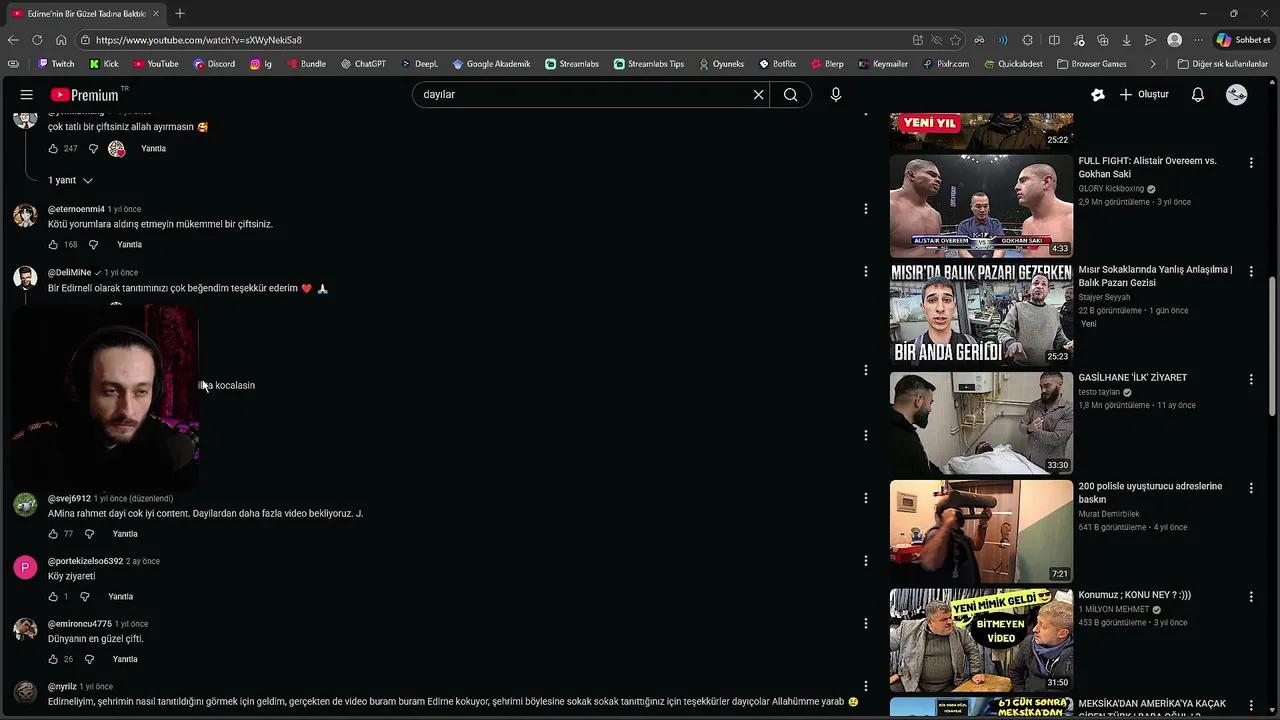This screenshot has height=720, width=1280.
Task: Open the sparkle icon beside Oluştur
Action: [x=1098, y=95]
